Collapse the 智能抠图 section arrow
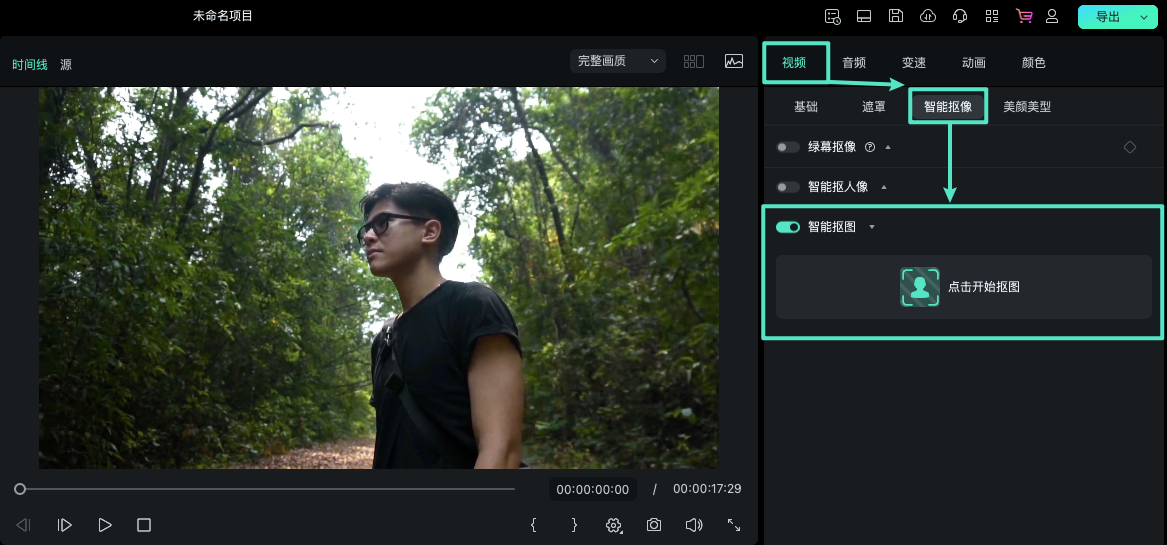 tap(872, 227)
